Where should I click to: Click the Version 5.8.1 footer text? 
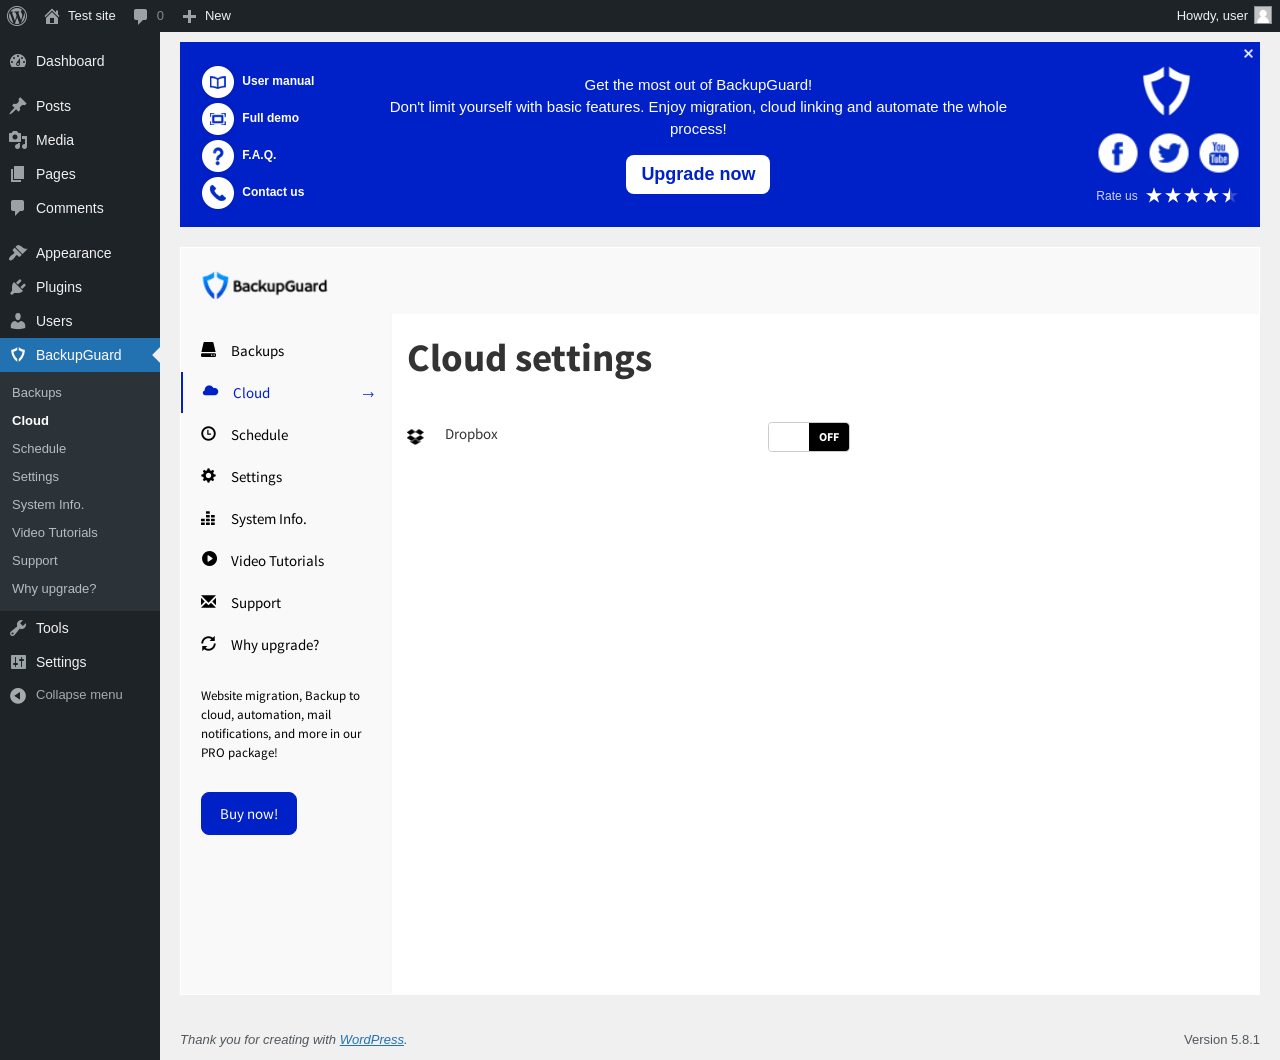1222,1040
